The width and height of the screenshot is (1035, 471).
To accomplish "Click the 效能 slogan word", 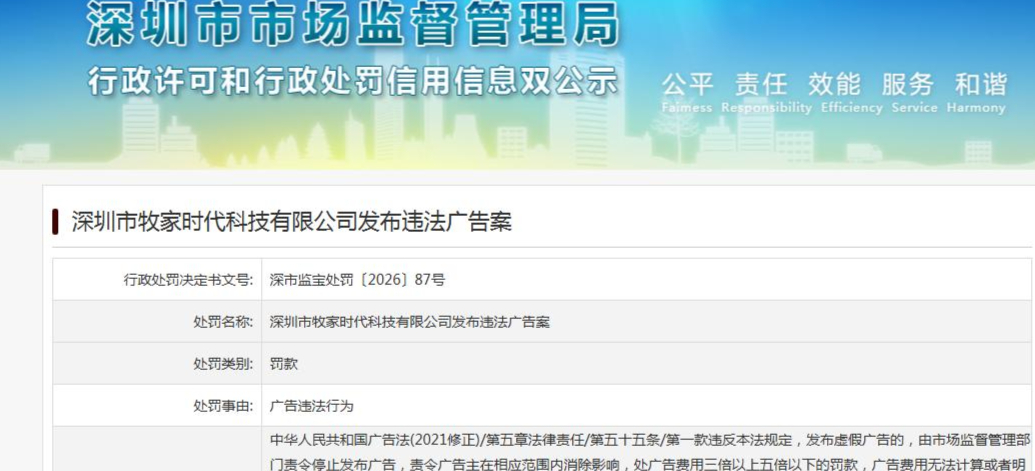I will click(834, 84).
